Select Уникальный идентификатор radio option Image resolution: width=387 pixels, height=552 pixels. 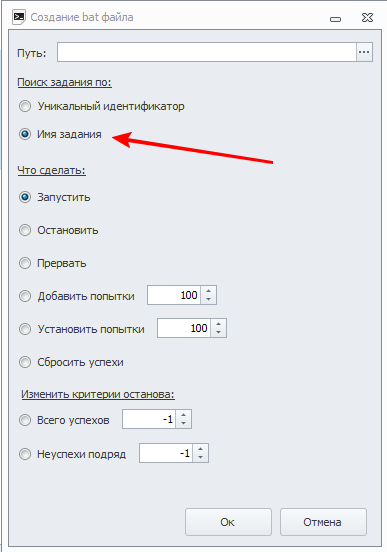pos(25,106)
